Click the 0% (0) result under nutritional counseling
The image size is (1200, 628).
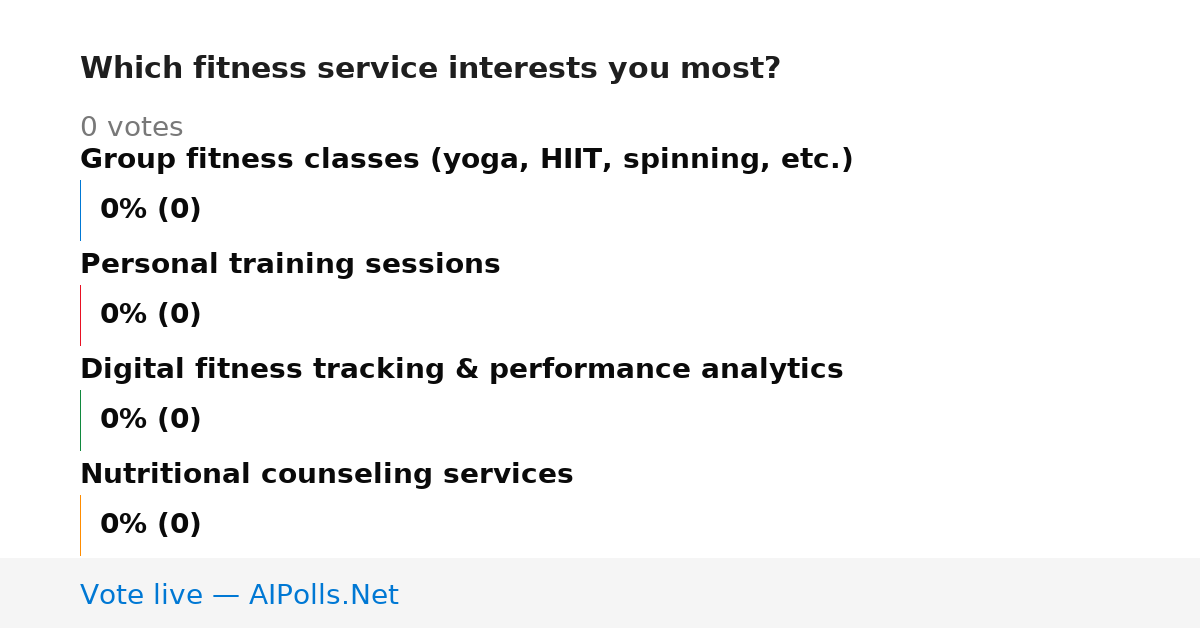(150, 525)
